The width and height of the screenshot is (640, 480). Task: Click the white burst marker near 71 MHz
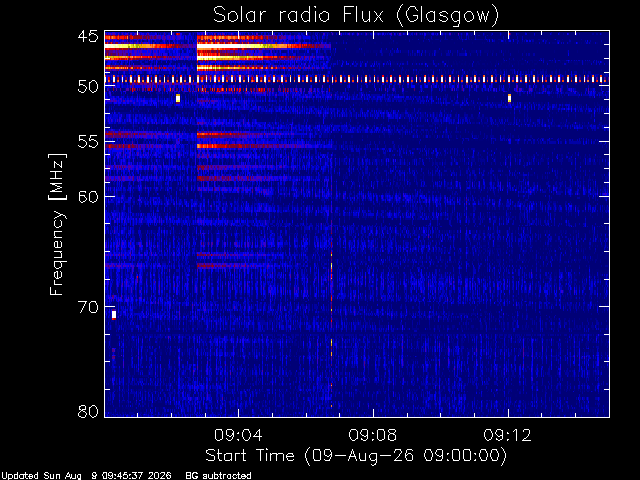[x=114, y=315]
